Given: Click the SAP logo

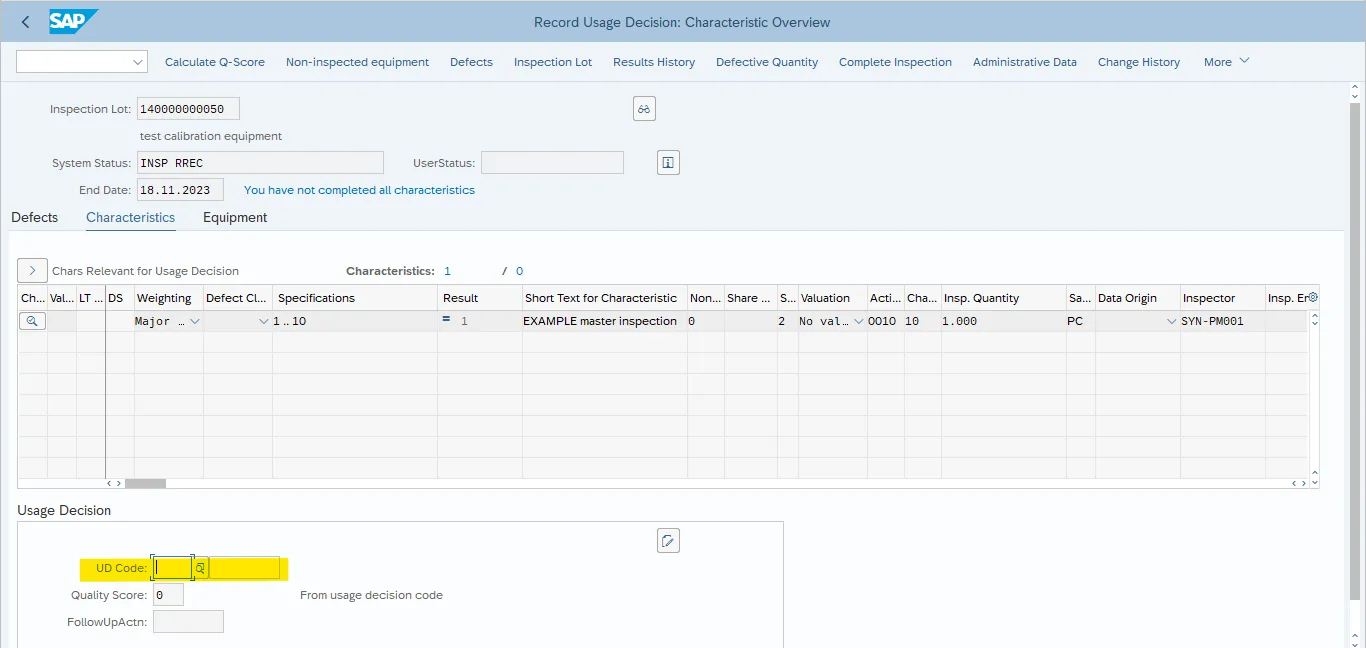Looking at the screenshot, I should [74, 21].
